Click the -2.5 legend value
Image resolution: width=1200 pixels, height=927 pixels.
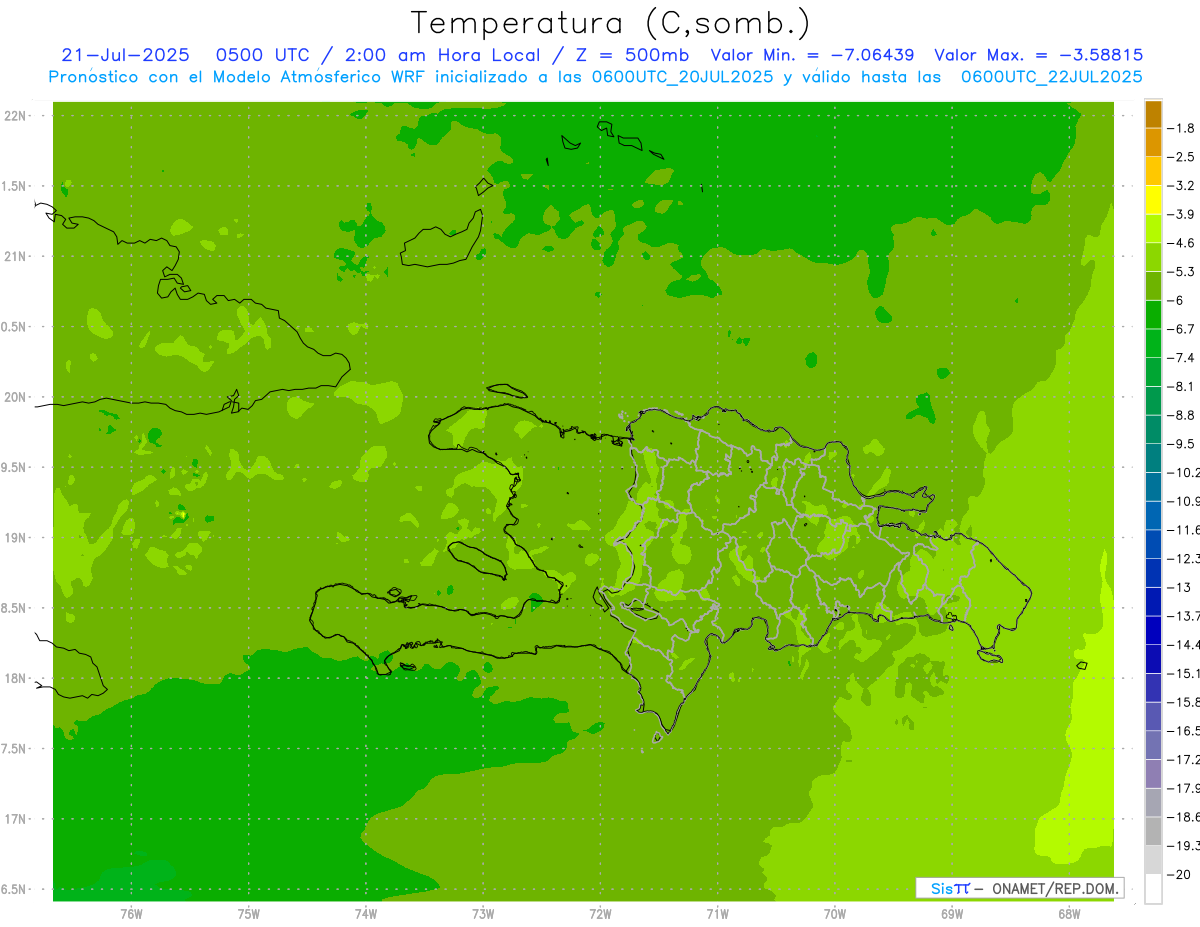point(1180,157)
